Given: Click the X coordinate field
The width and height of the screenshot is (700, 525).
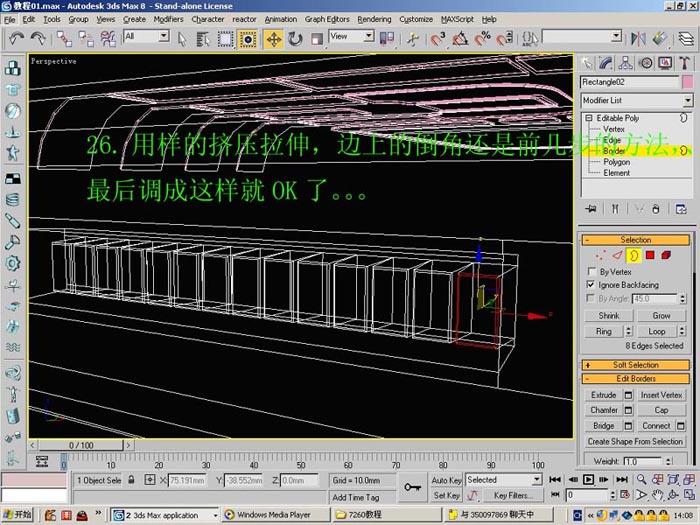Looking at the screenshot, I should click(187, 480).
